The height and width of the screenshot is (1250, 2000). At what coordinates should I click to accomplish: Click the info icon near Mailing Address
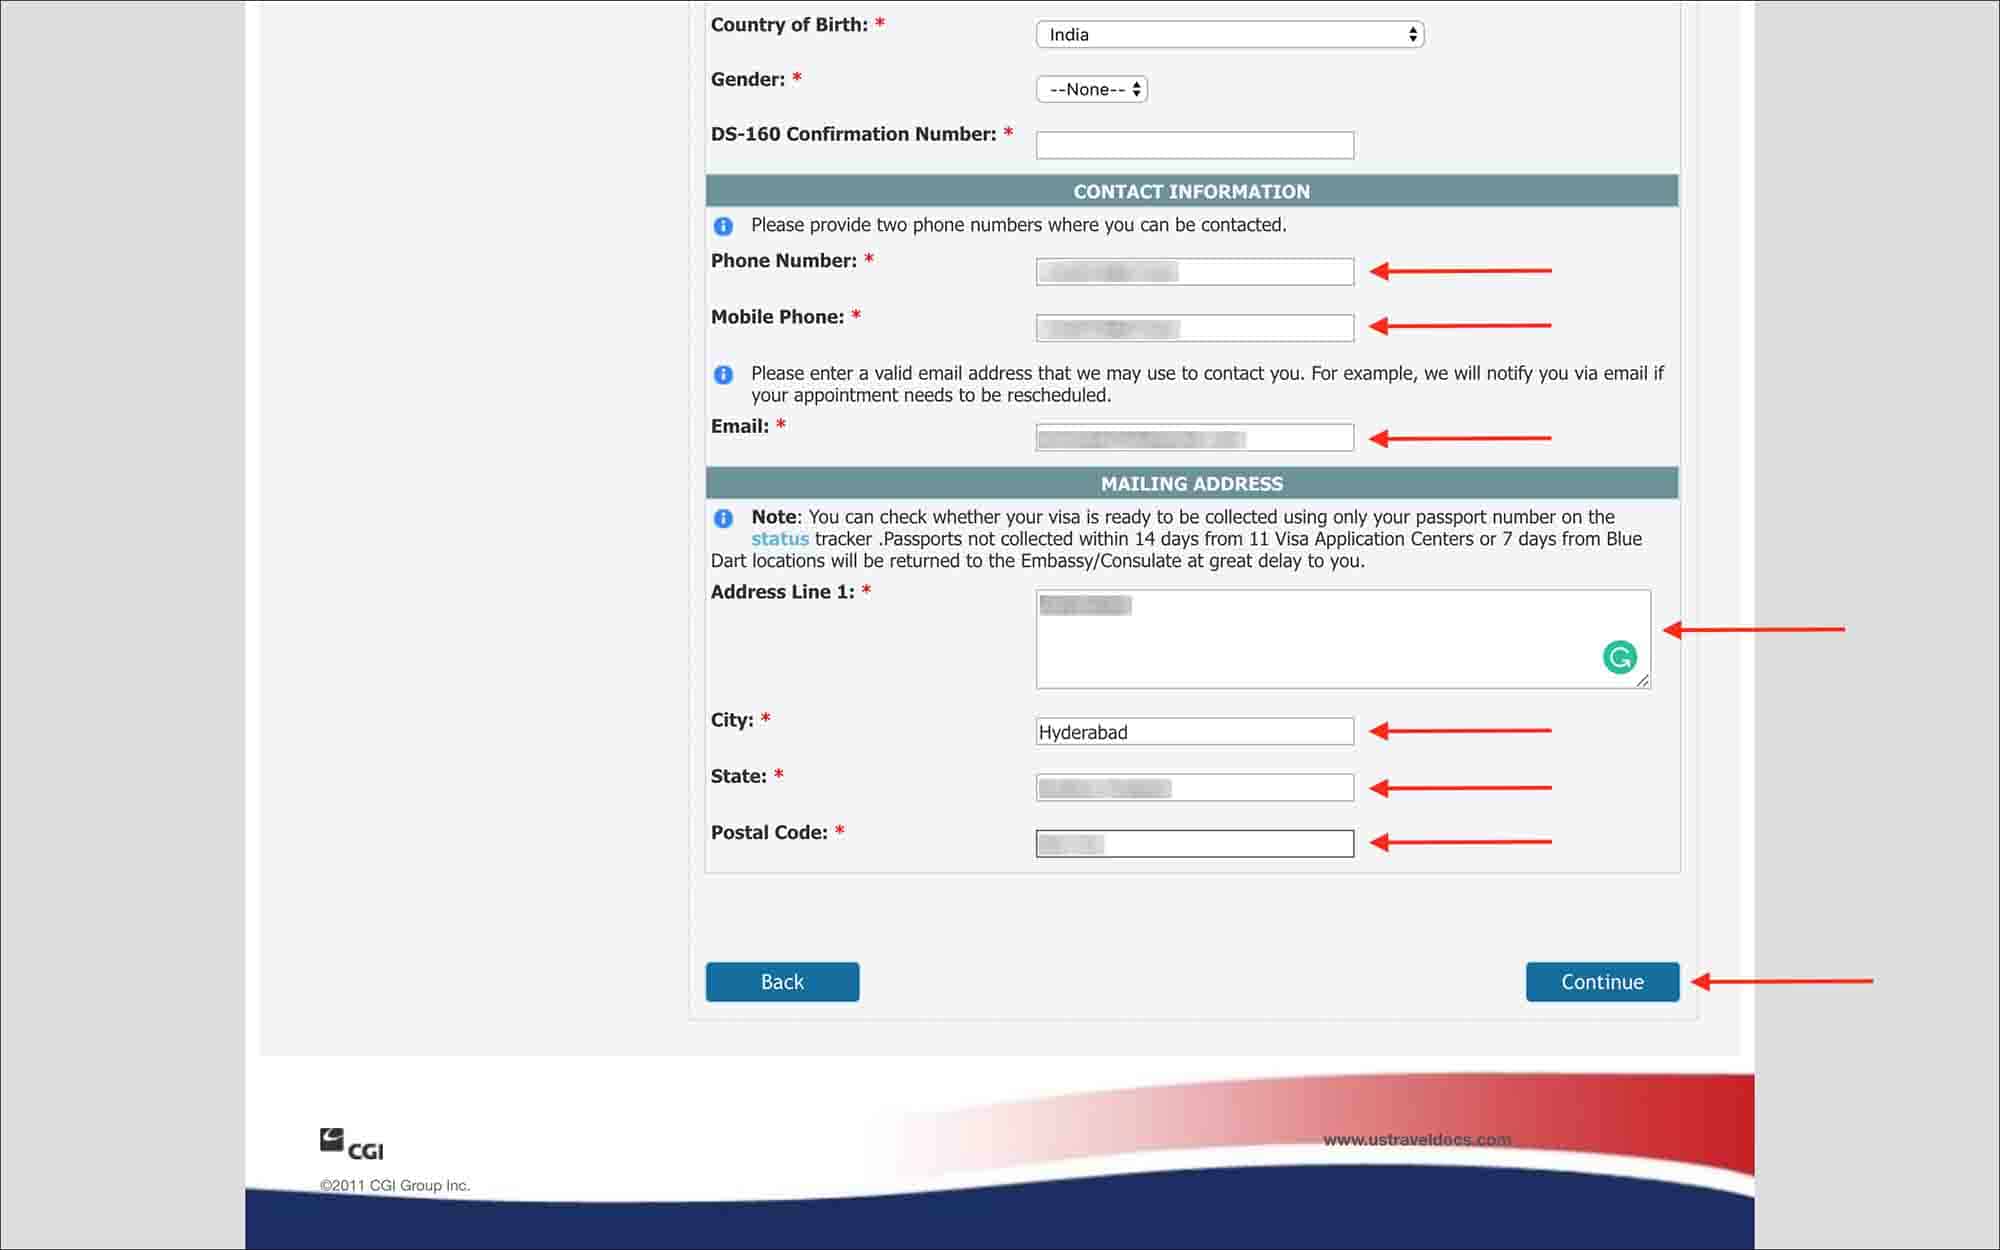tap(723, 517)
